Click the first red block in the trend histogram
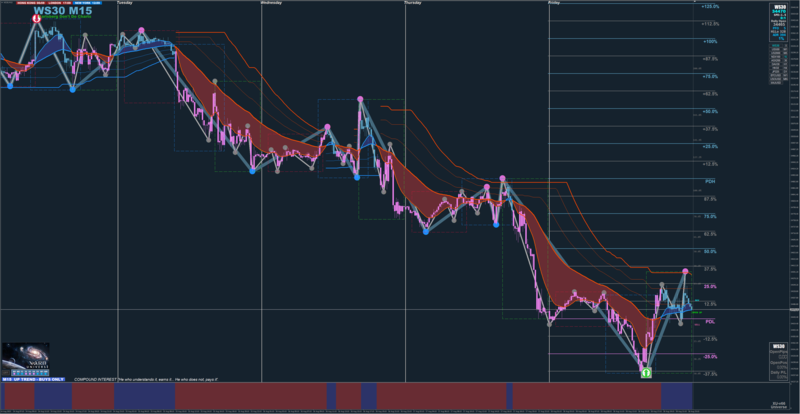Screen dimensions: 800x414 pos(18,396)
